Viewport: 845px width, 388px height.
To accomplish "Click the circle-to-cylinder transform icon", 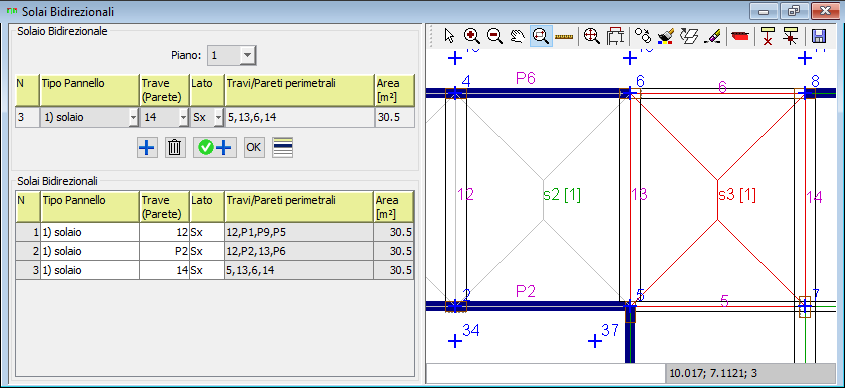I will [643, 36].
